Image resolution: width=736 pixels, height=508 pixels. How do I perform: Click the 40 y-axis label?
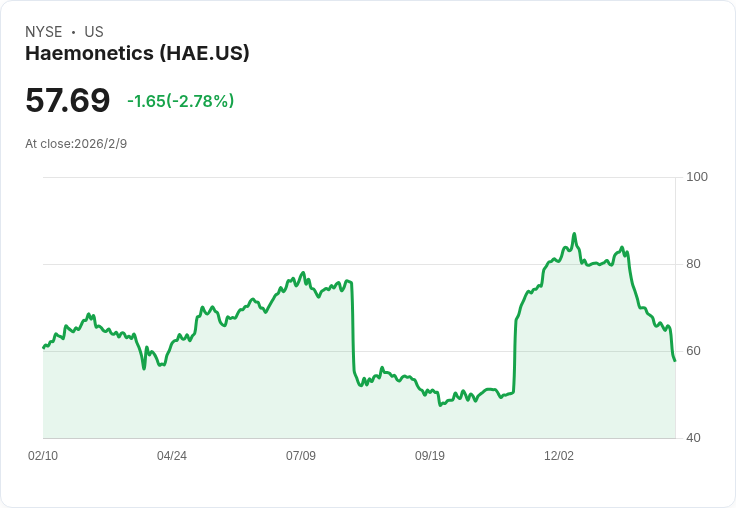(693, 438)
